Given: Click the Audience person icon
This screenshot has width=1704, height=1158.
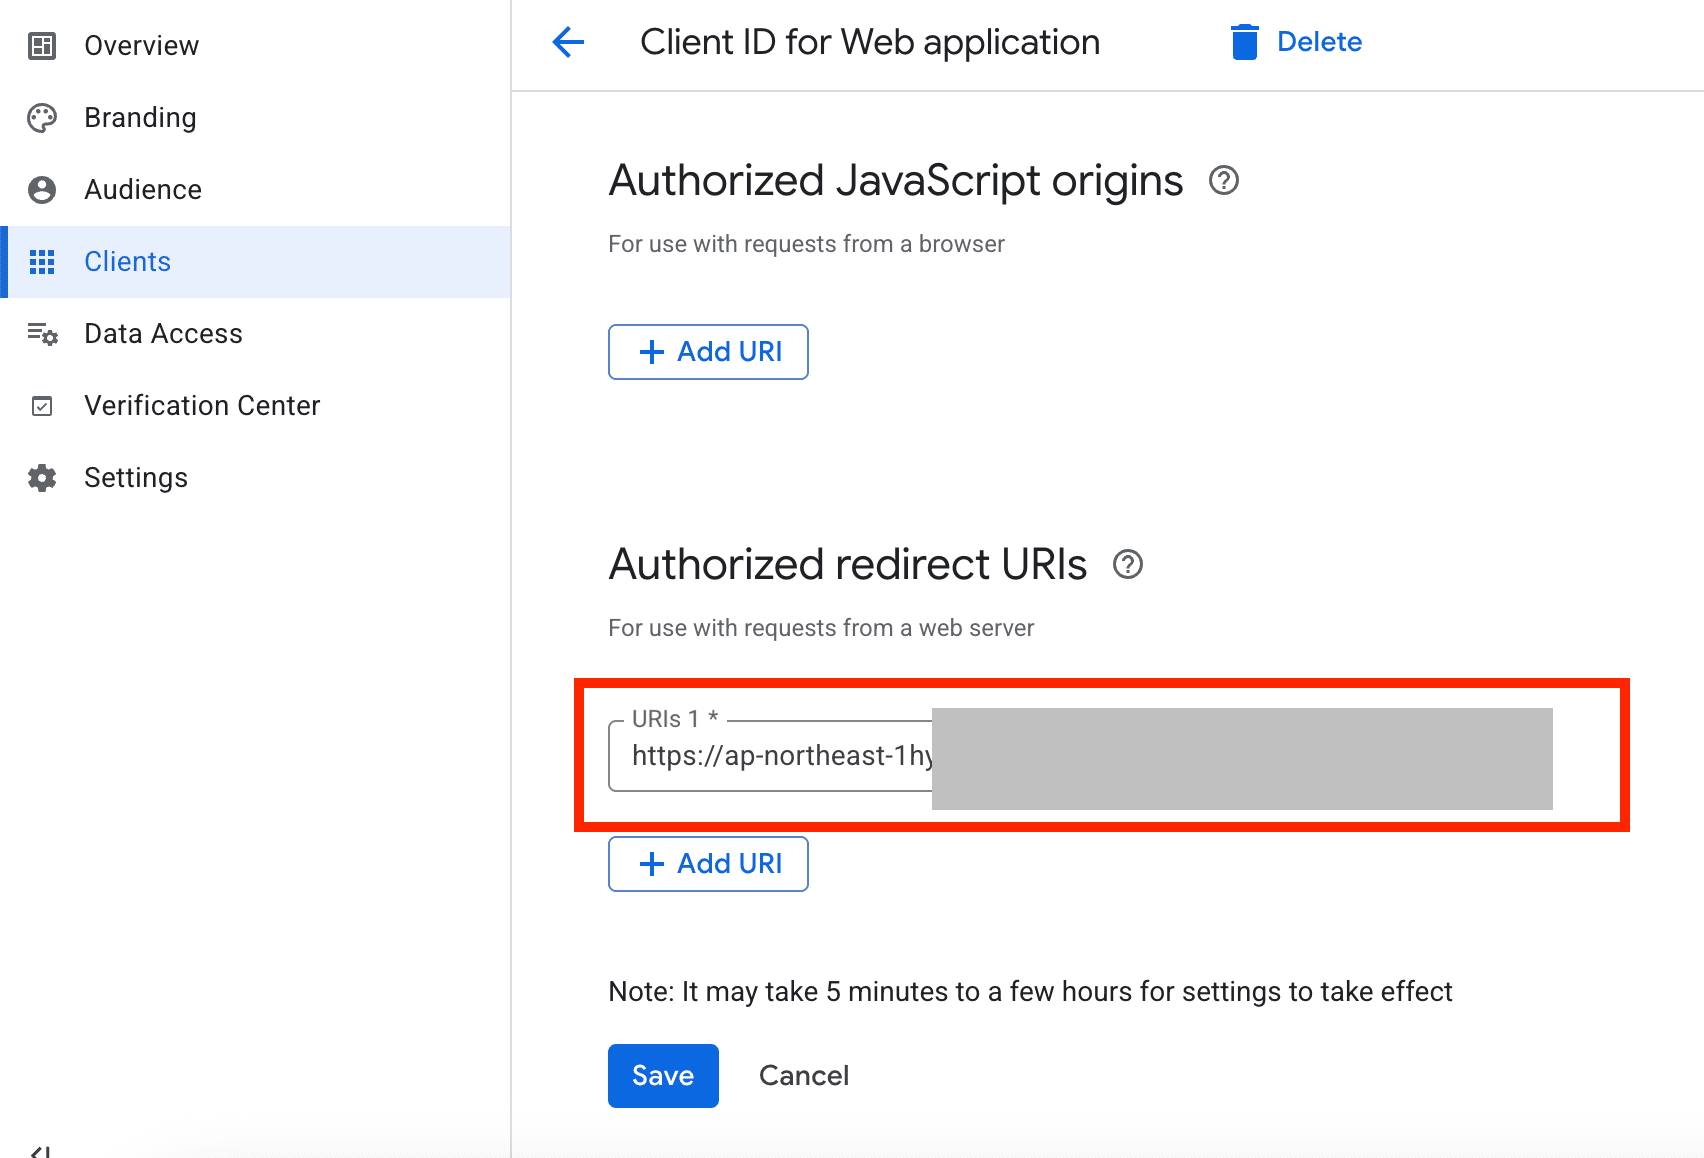Looking at the screenshot, I should click(42, 190).
